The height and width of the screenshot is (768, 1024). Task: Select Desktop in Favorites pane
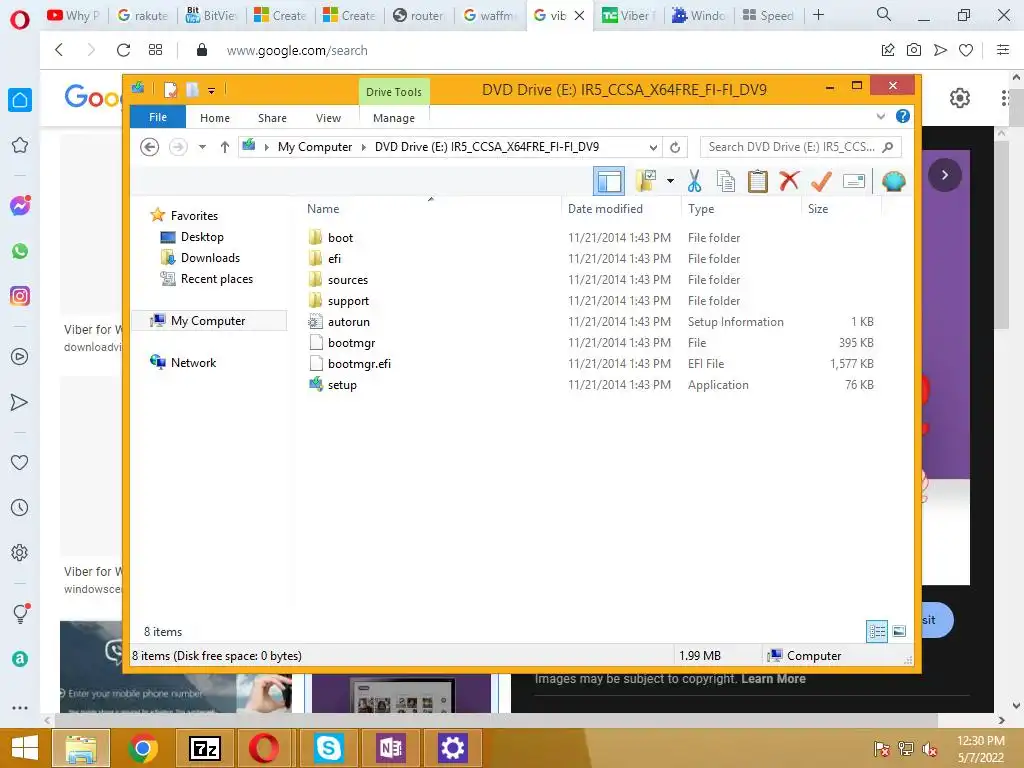pyautogui.click(x=202, y=237)
